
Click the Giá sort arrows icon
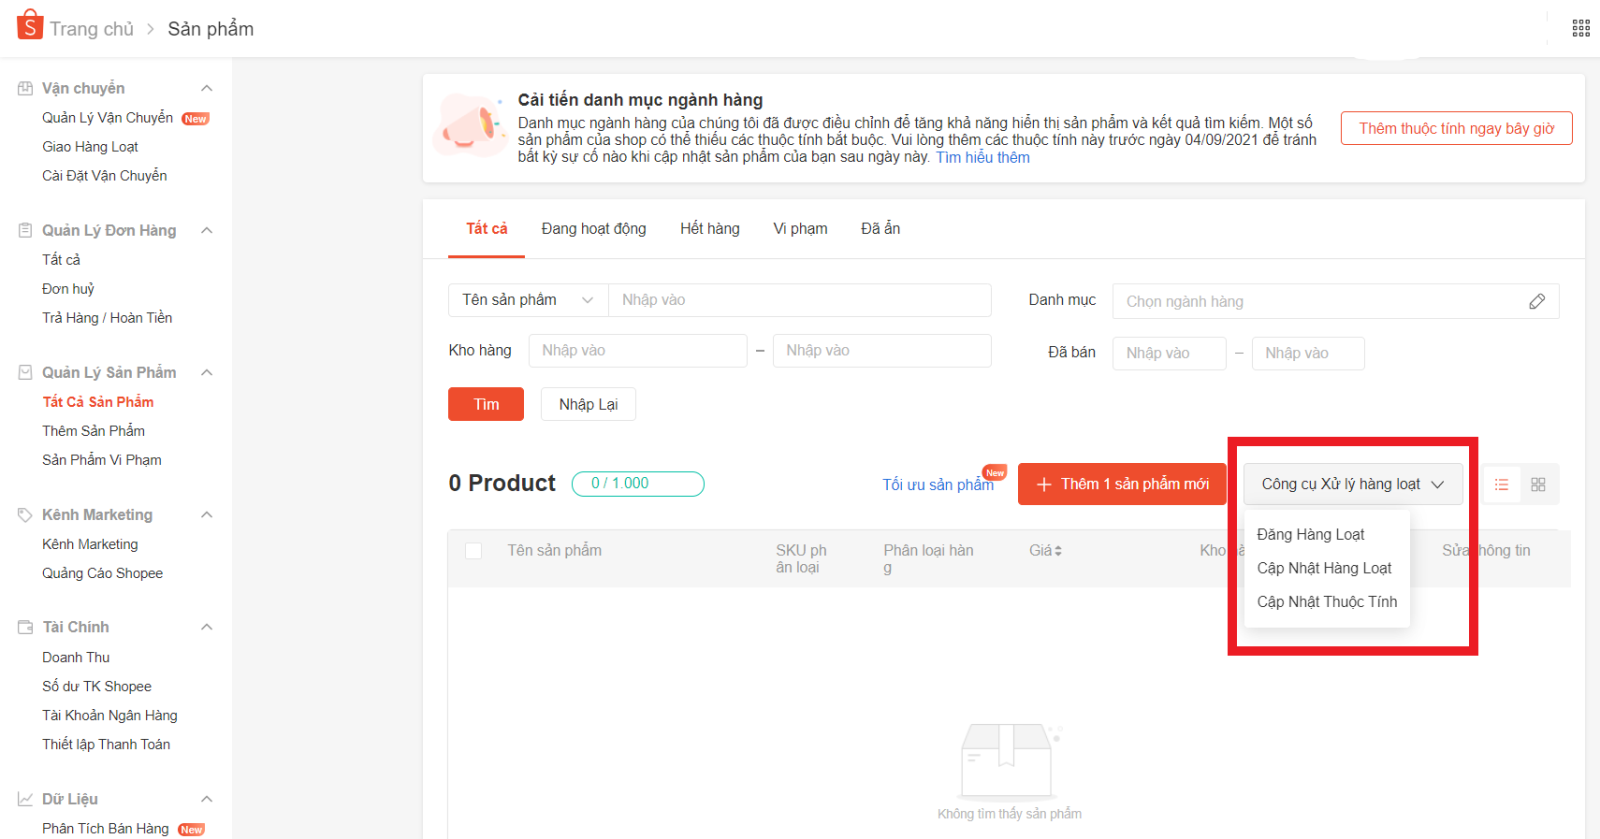(x=1058, y=551)
